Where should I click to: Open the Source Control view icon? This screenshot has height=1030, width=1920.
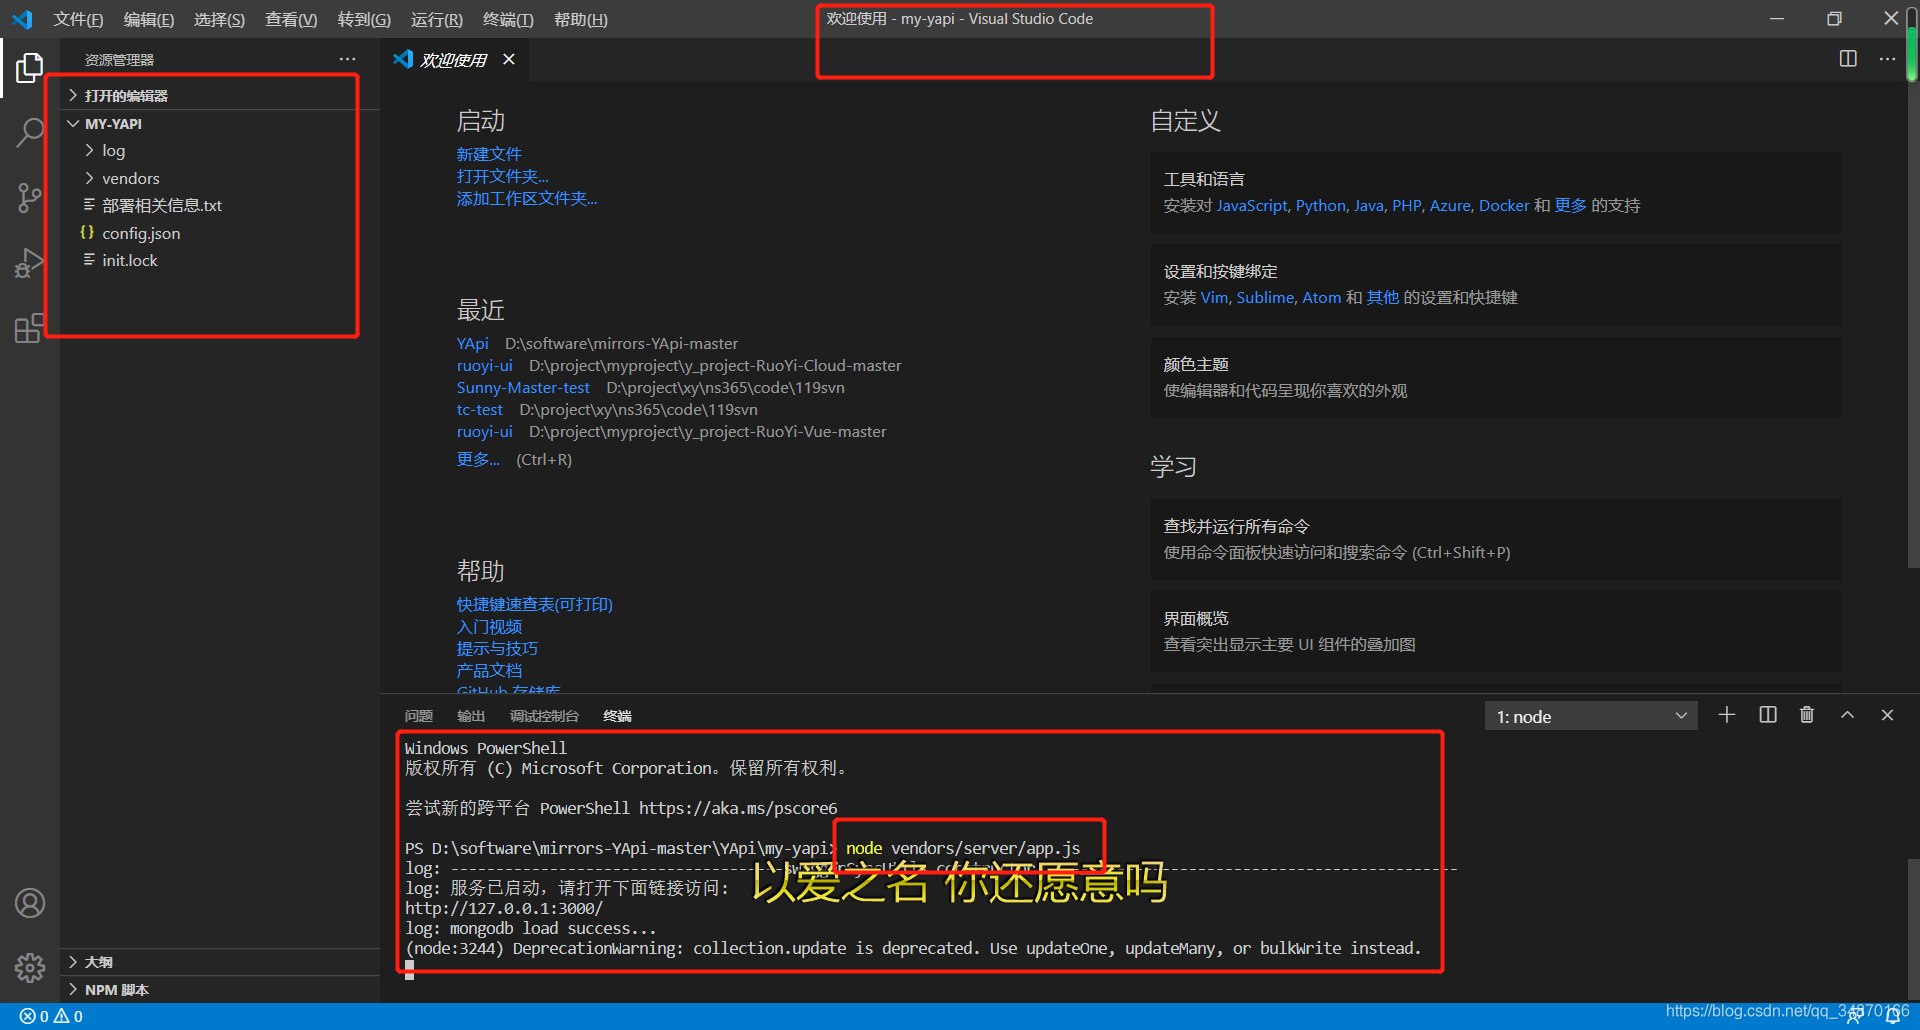pos(30,197)
